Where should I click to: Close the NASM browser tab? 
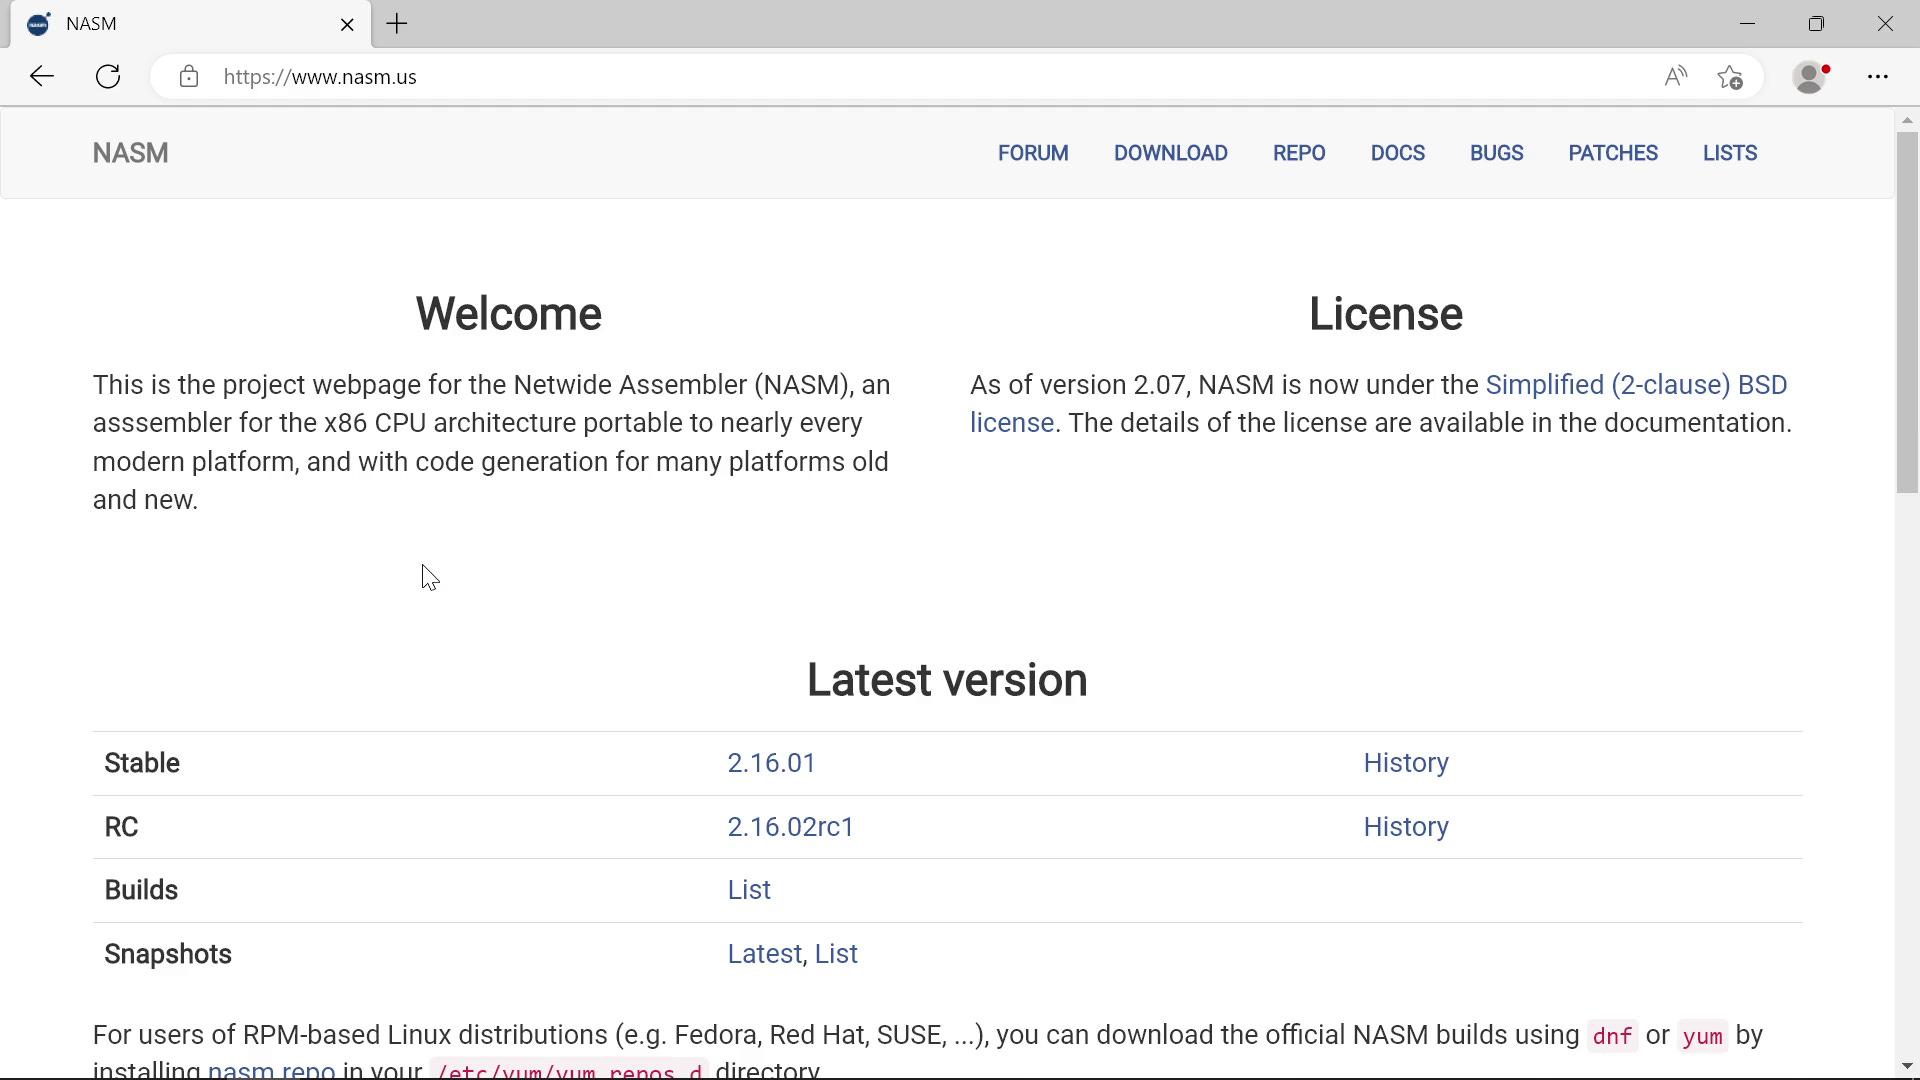[x=347, y=24]
